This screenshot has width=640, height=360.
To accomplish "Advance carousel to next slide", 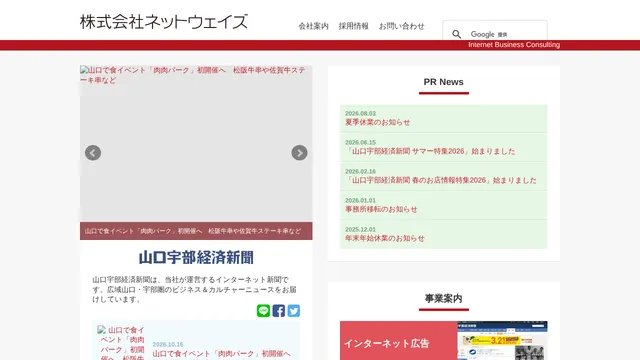I will [x=299, y=153].
